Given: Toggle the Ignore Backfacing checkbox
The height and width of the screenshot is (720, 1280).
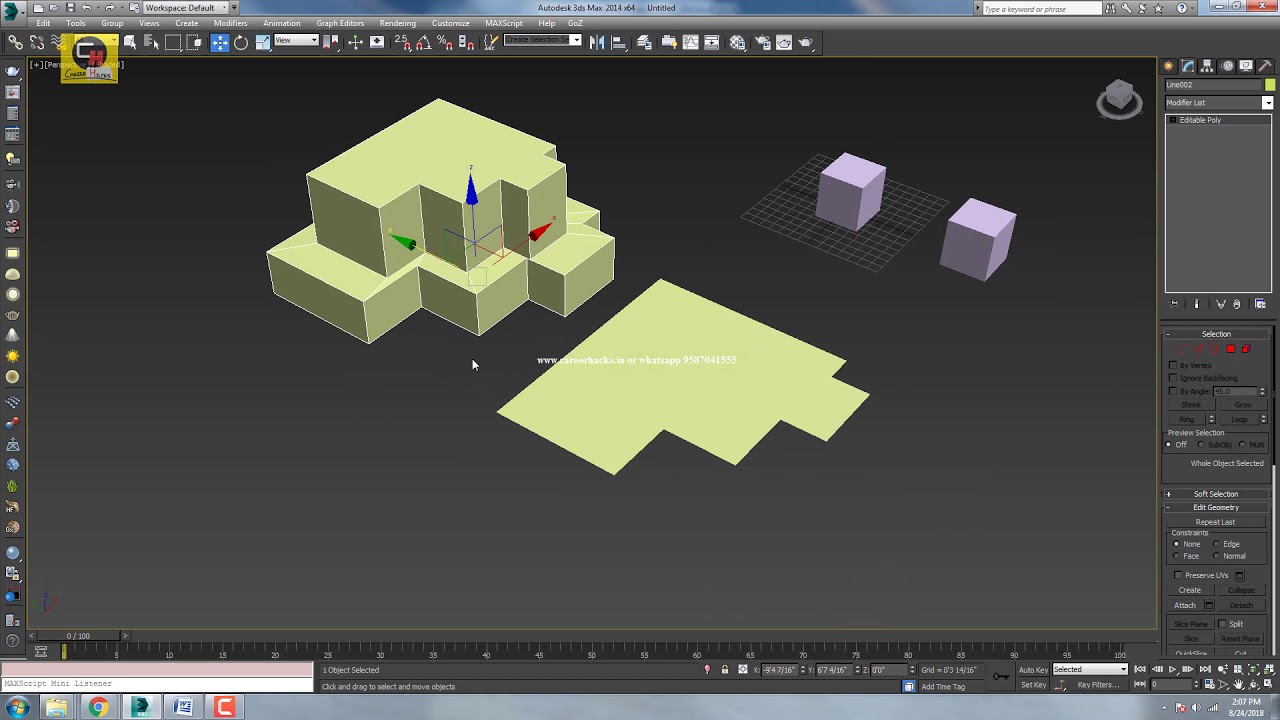Looking at the screenshot, I should [x=1173, y=378].
